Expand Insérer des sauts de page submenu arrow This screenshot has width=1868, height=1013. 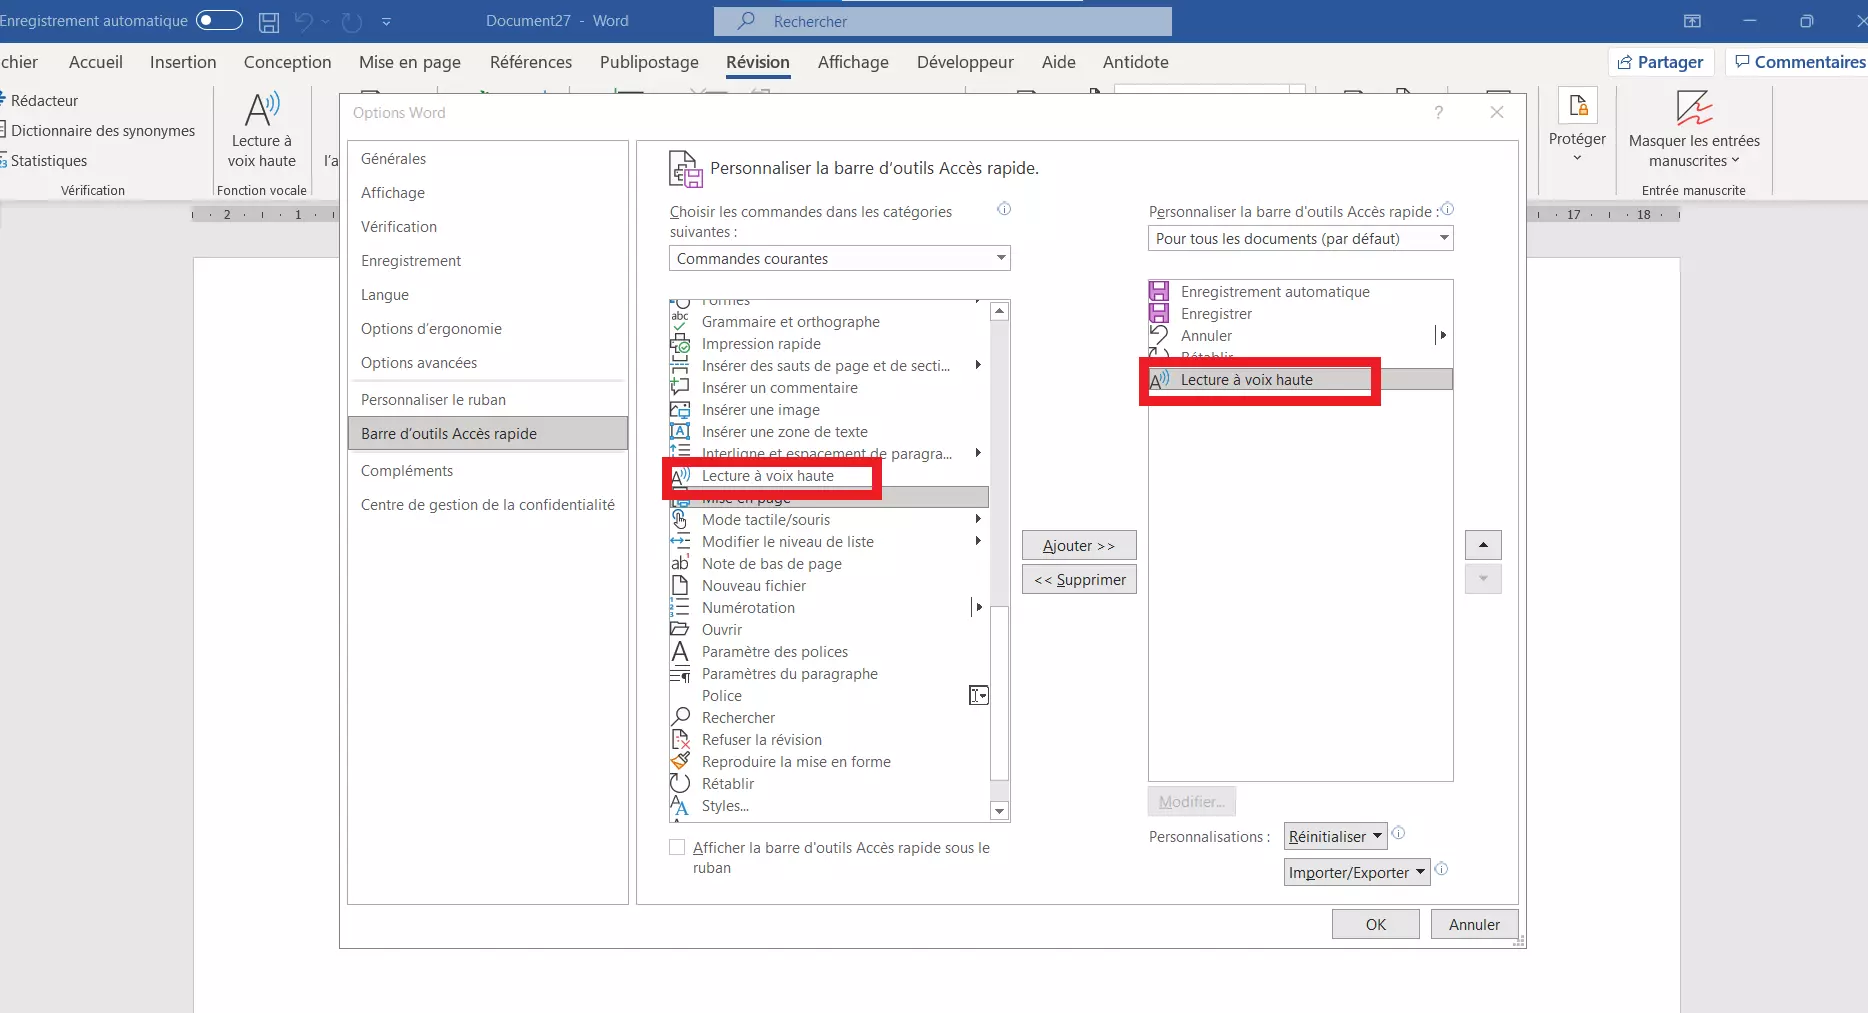point(978,365)
